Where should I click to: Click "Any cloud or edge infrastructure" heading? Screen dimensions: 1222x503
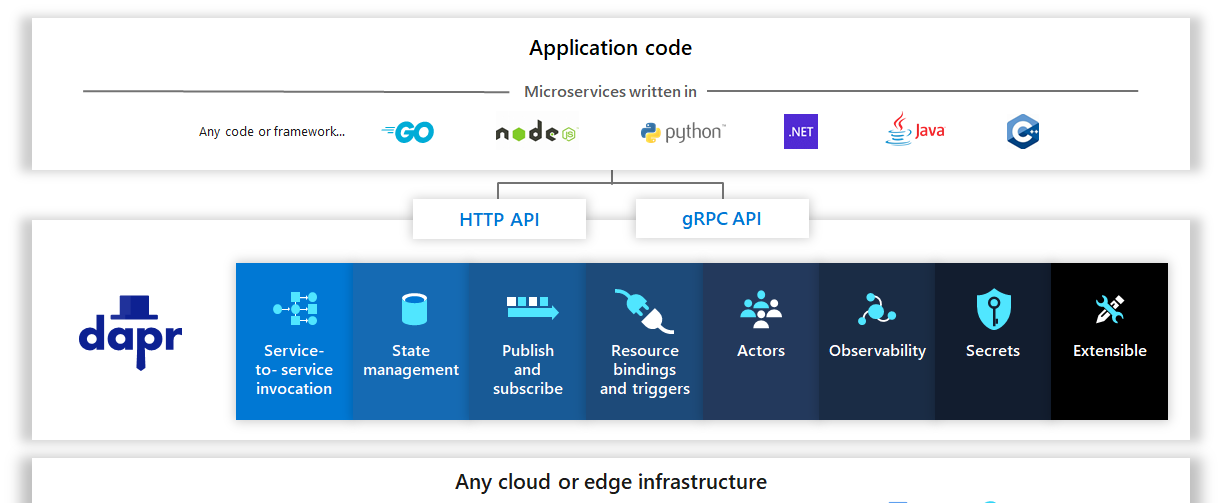point(611,482)
